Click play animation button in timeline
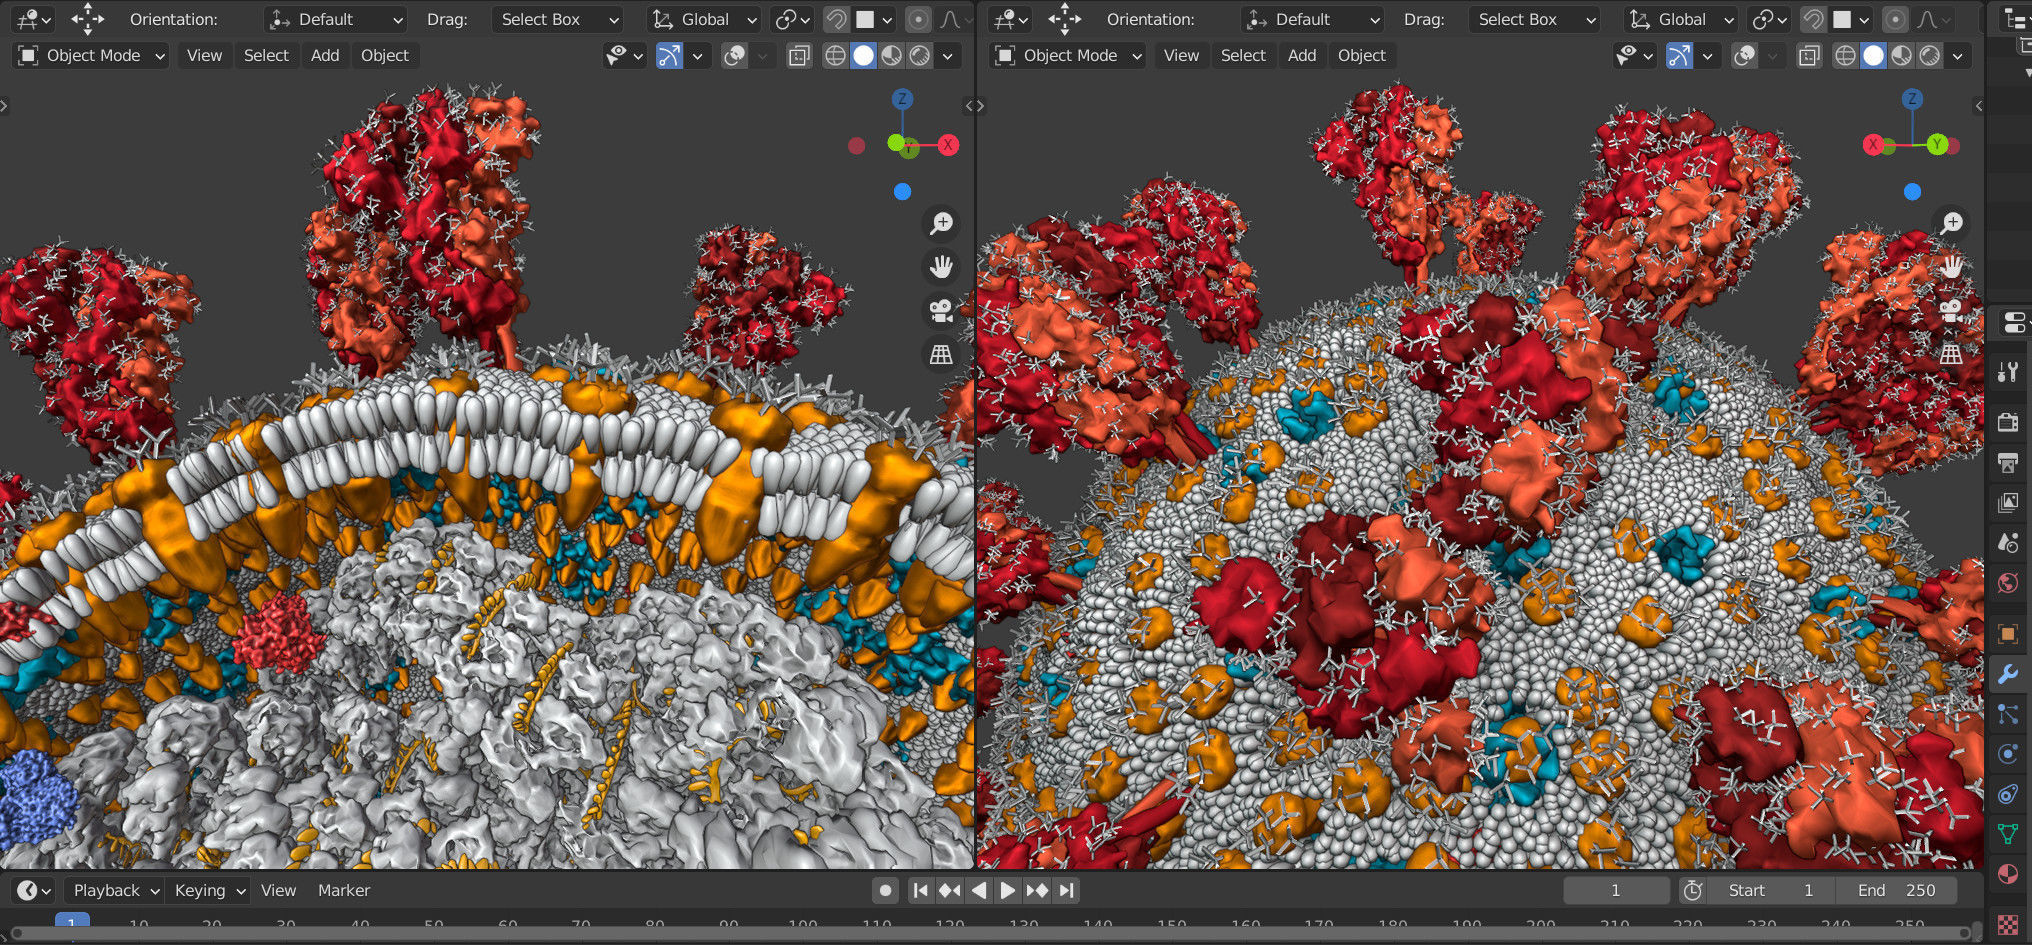 [x=1008, y=890]
